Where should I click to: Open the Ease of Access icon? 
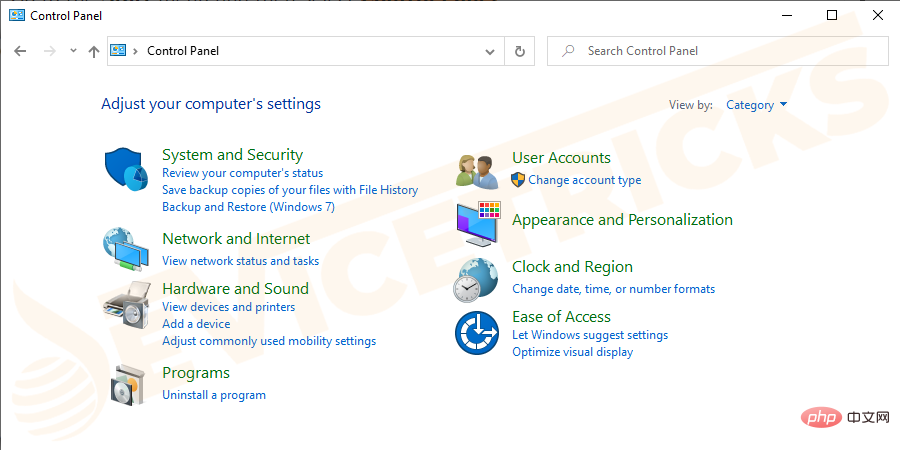[476, 333]
